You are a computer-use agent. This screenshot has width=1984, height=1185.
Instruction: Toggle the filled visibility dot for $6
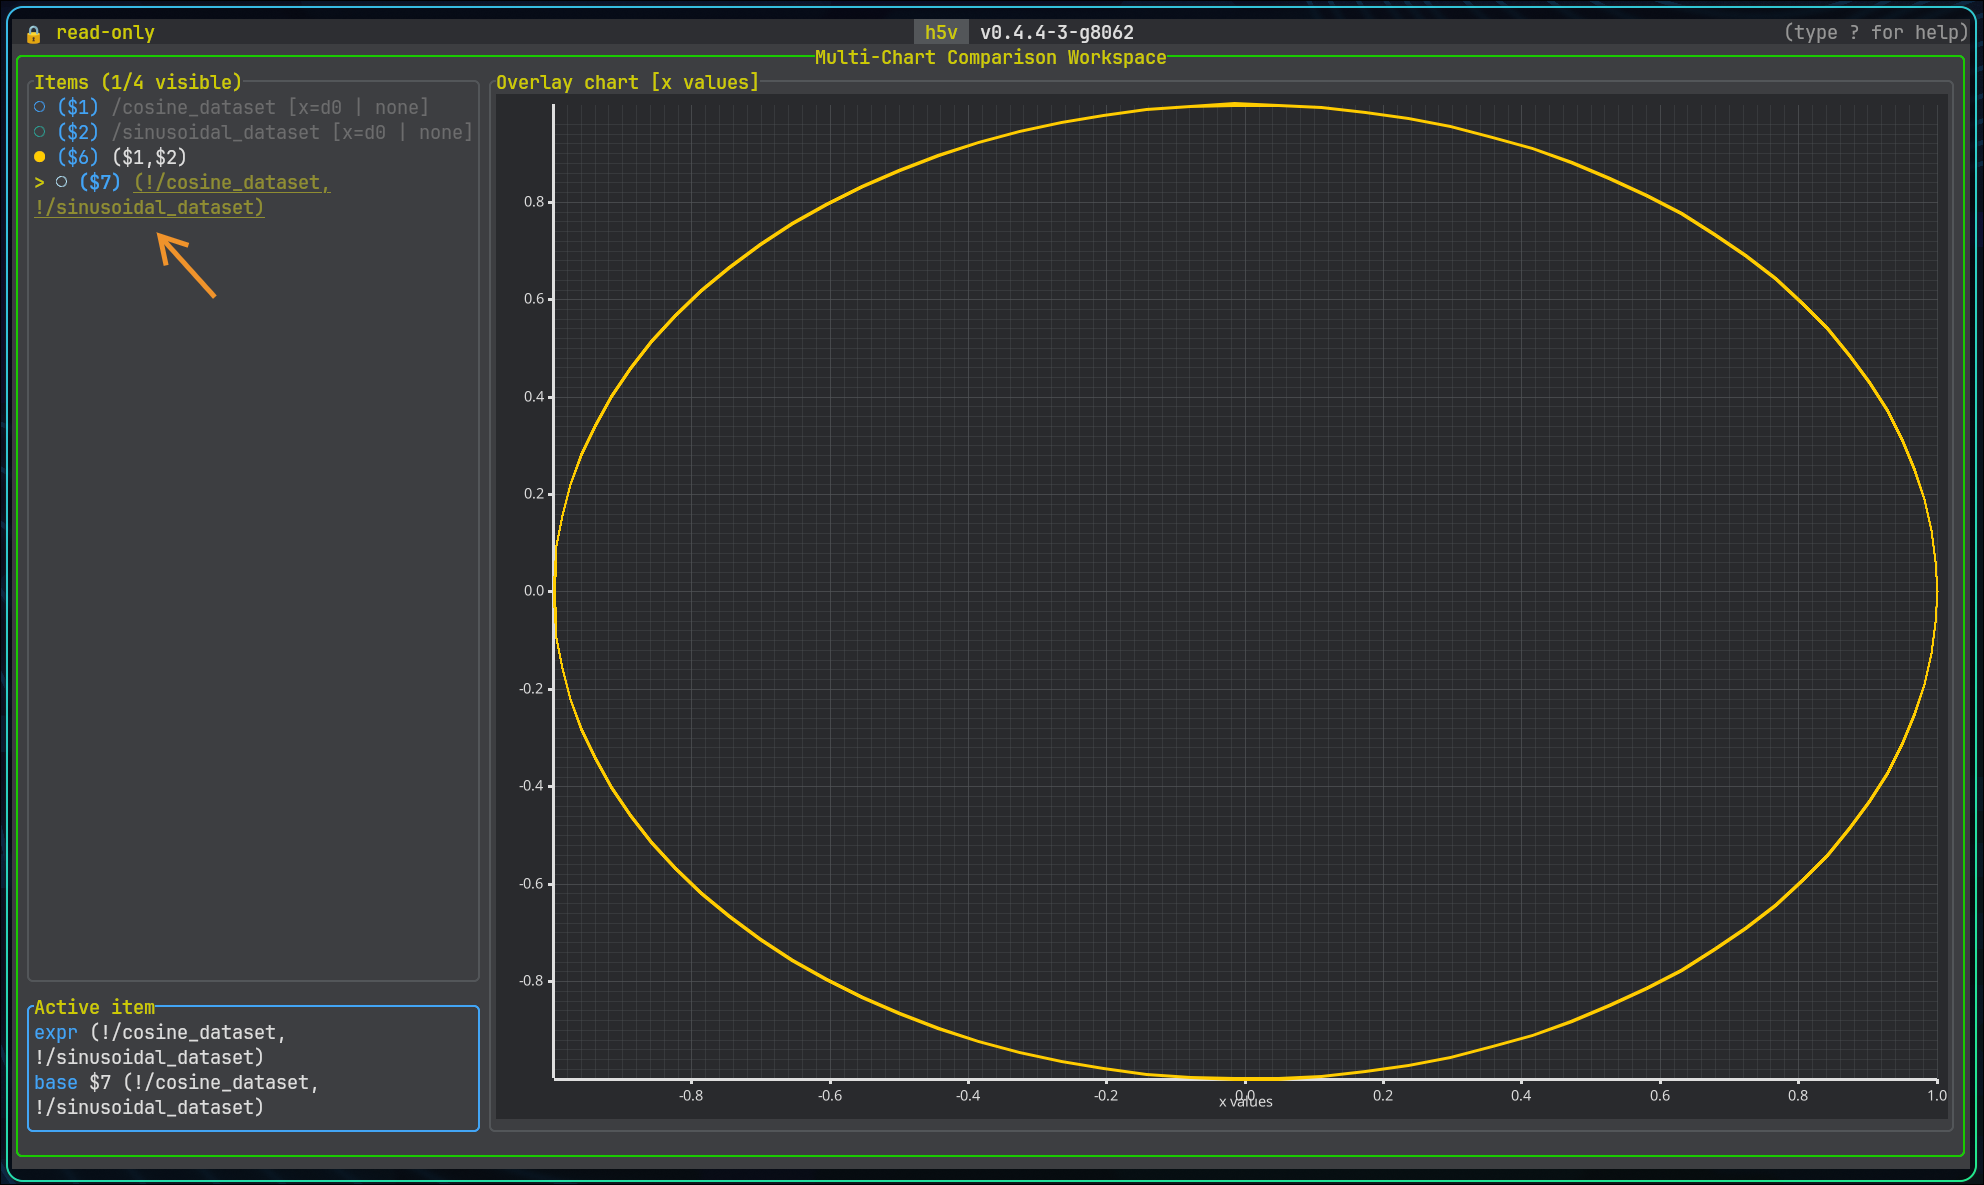(40, 157)
